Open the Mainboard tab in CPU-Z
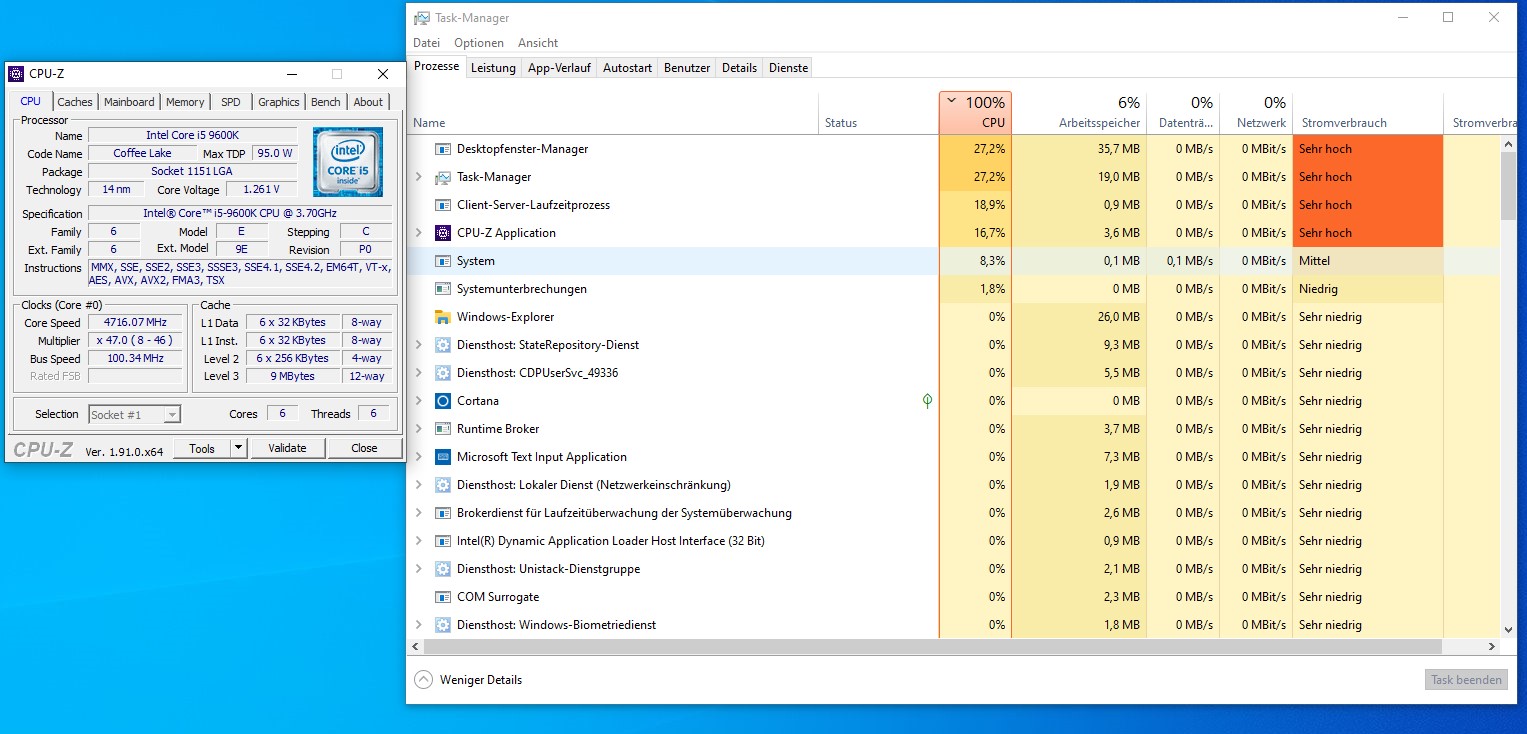 click(x=129, y=102)
